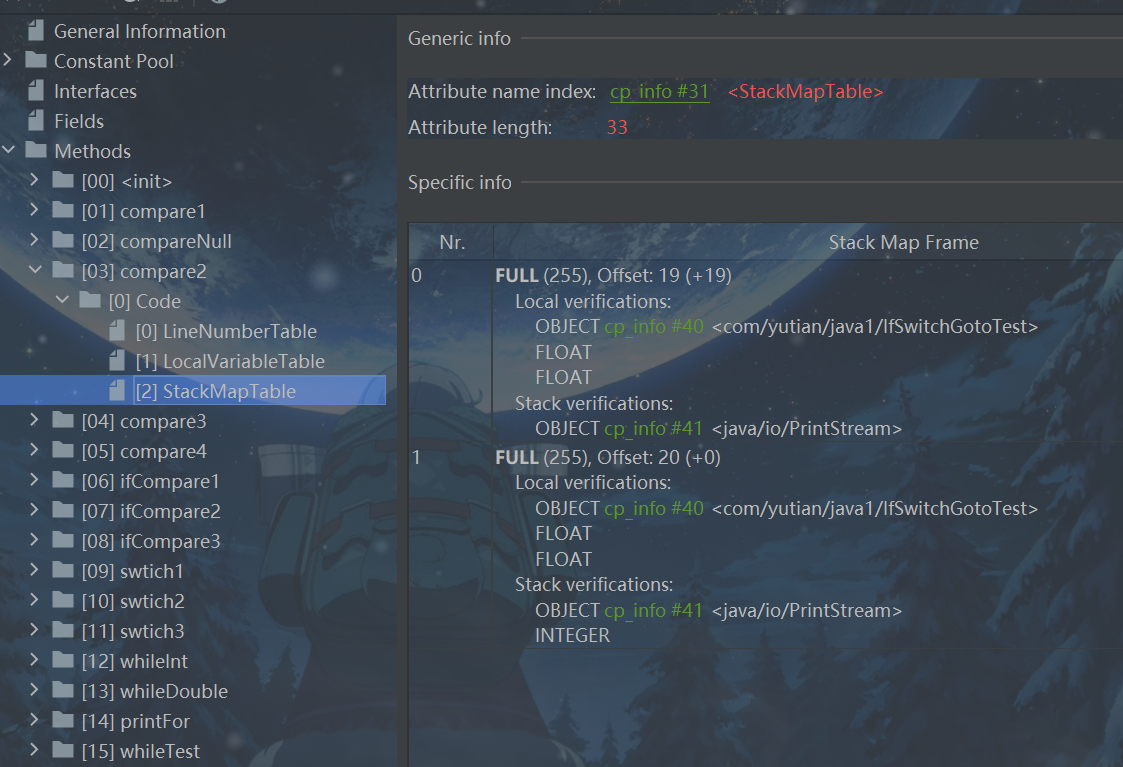This screenshot has height=767, width=1123.
Task: Select the [2] StackMapTable tree entry
Action: tap(229, 391)
